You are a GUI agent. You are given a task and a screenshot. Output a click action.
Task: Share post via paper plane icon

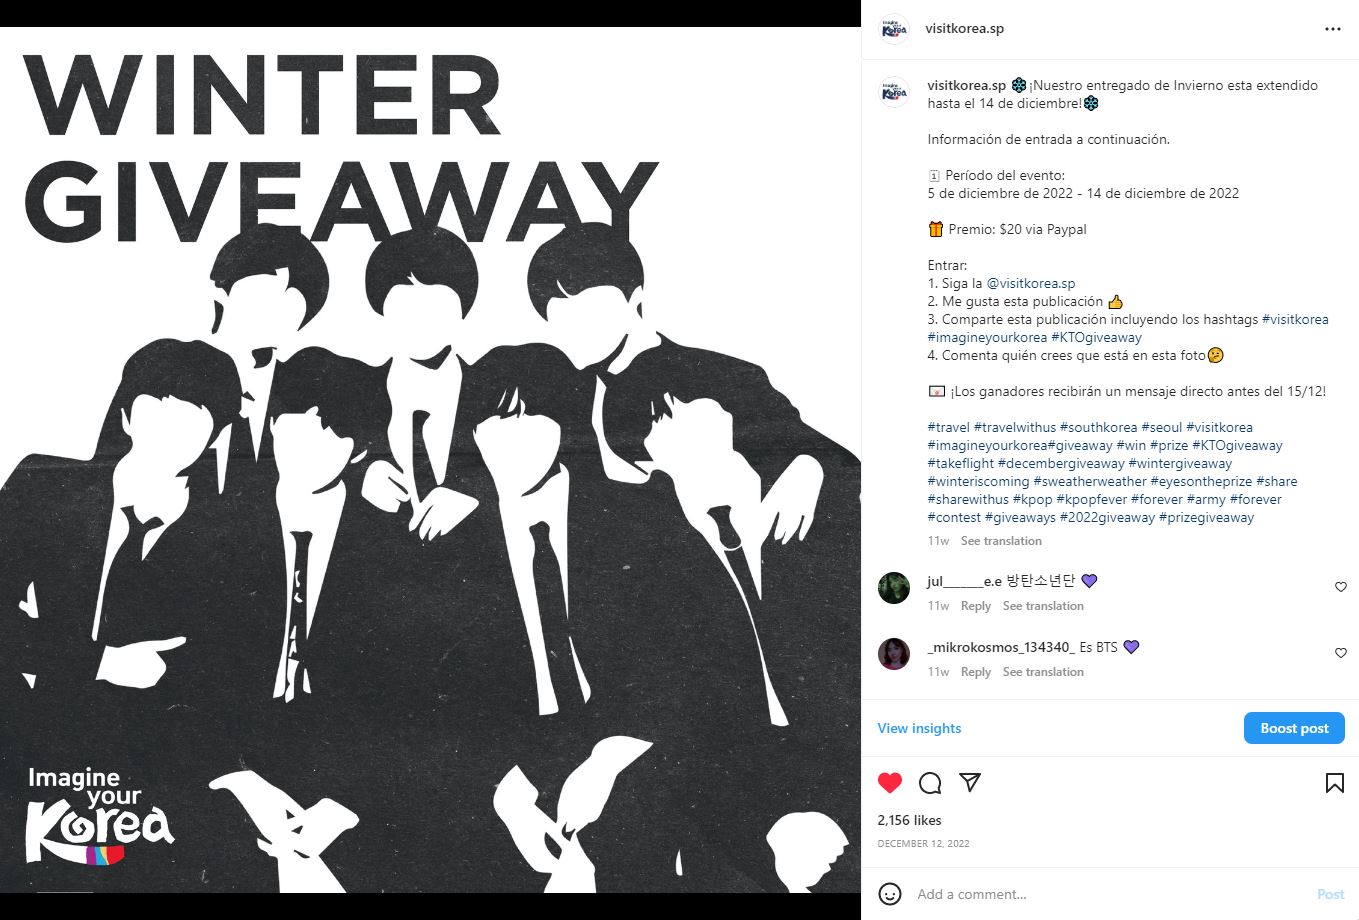970,782
